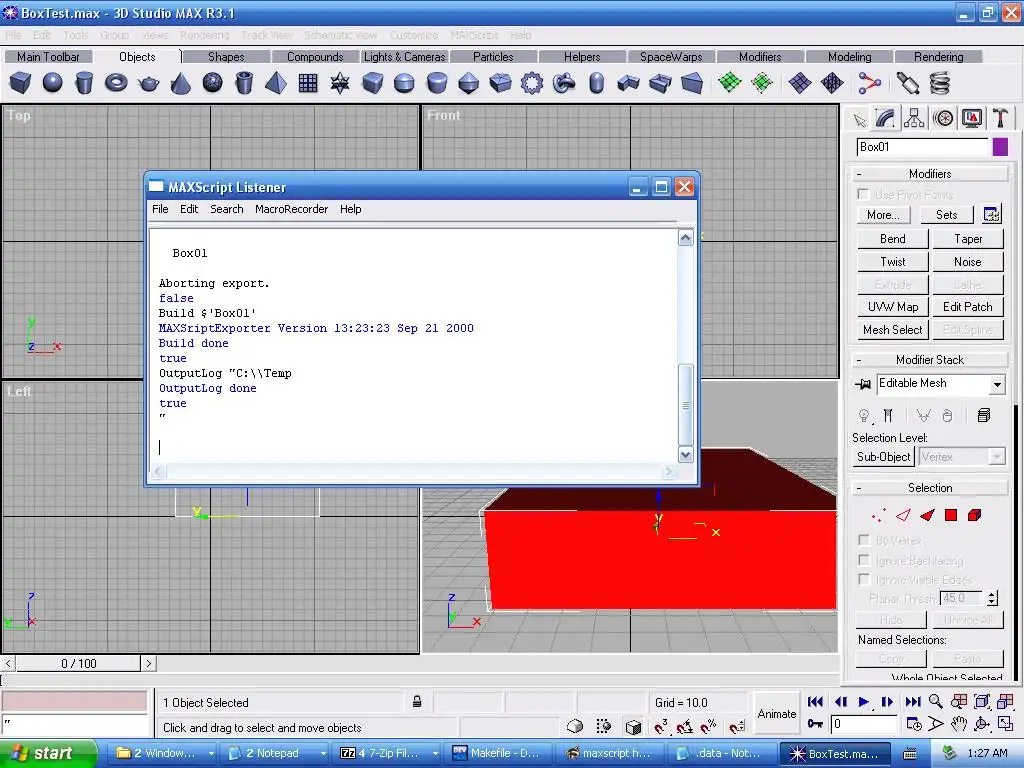Screen dimensions: 1024x768
Task: Activate the Pan hand viewport tool
Action: (x=959, y=724)
